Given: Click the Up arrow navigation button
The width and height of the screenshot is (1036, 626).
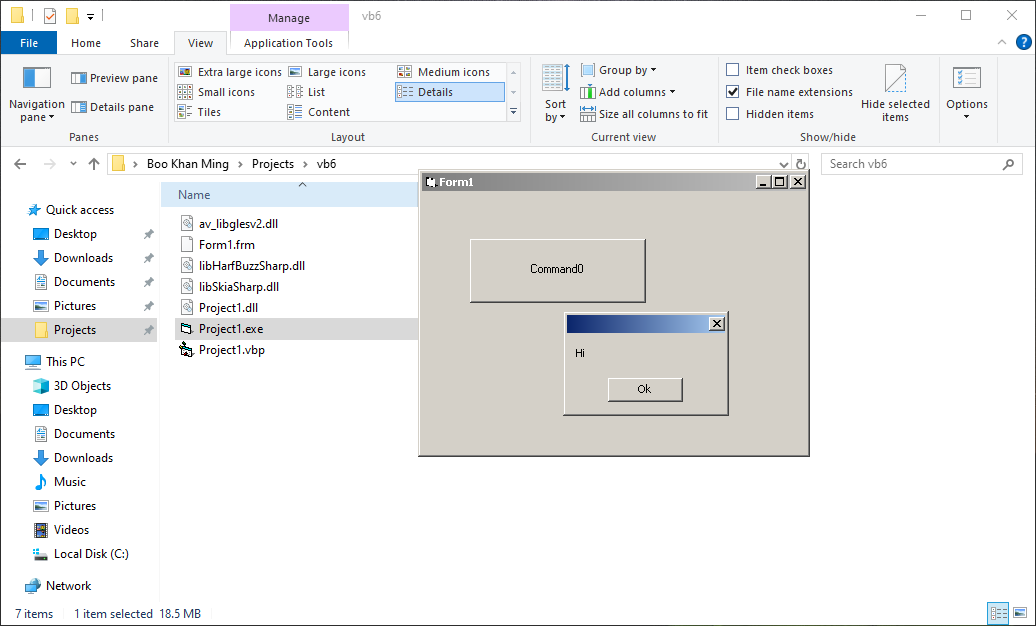Looking at the screenshot, I should tap(94, 164).
